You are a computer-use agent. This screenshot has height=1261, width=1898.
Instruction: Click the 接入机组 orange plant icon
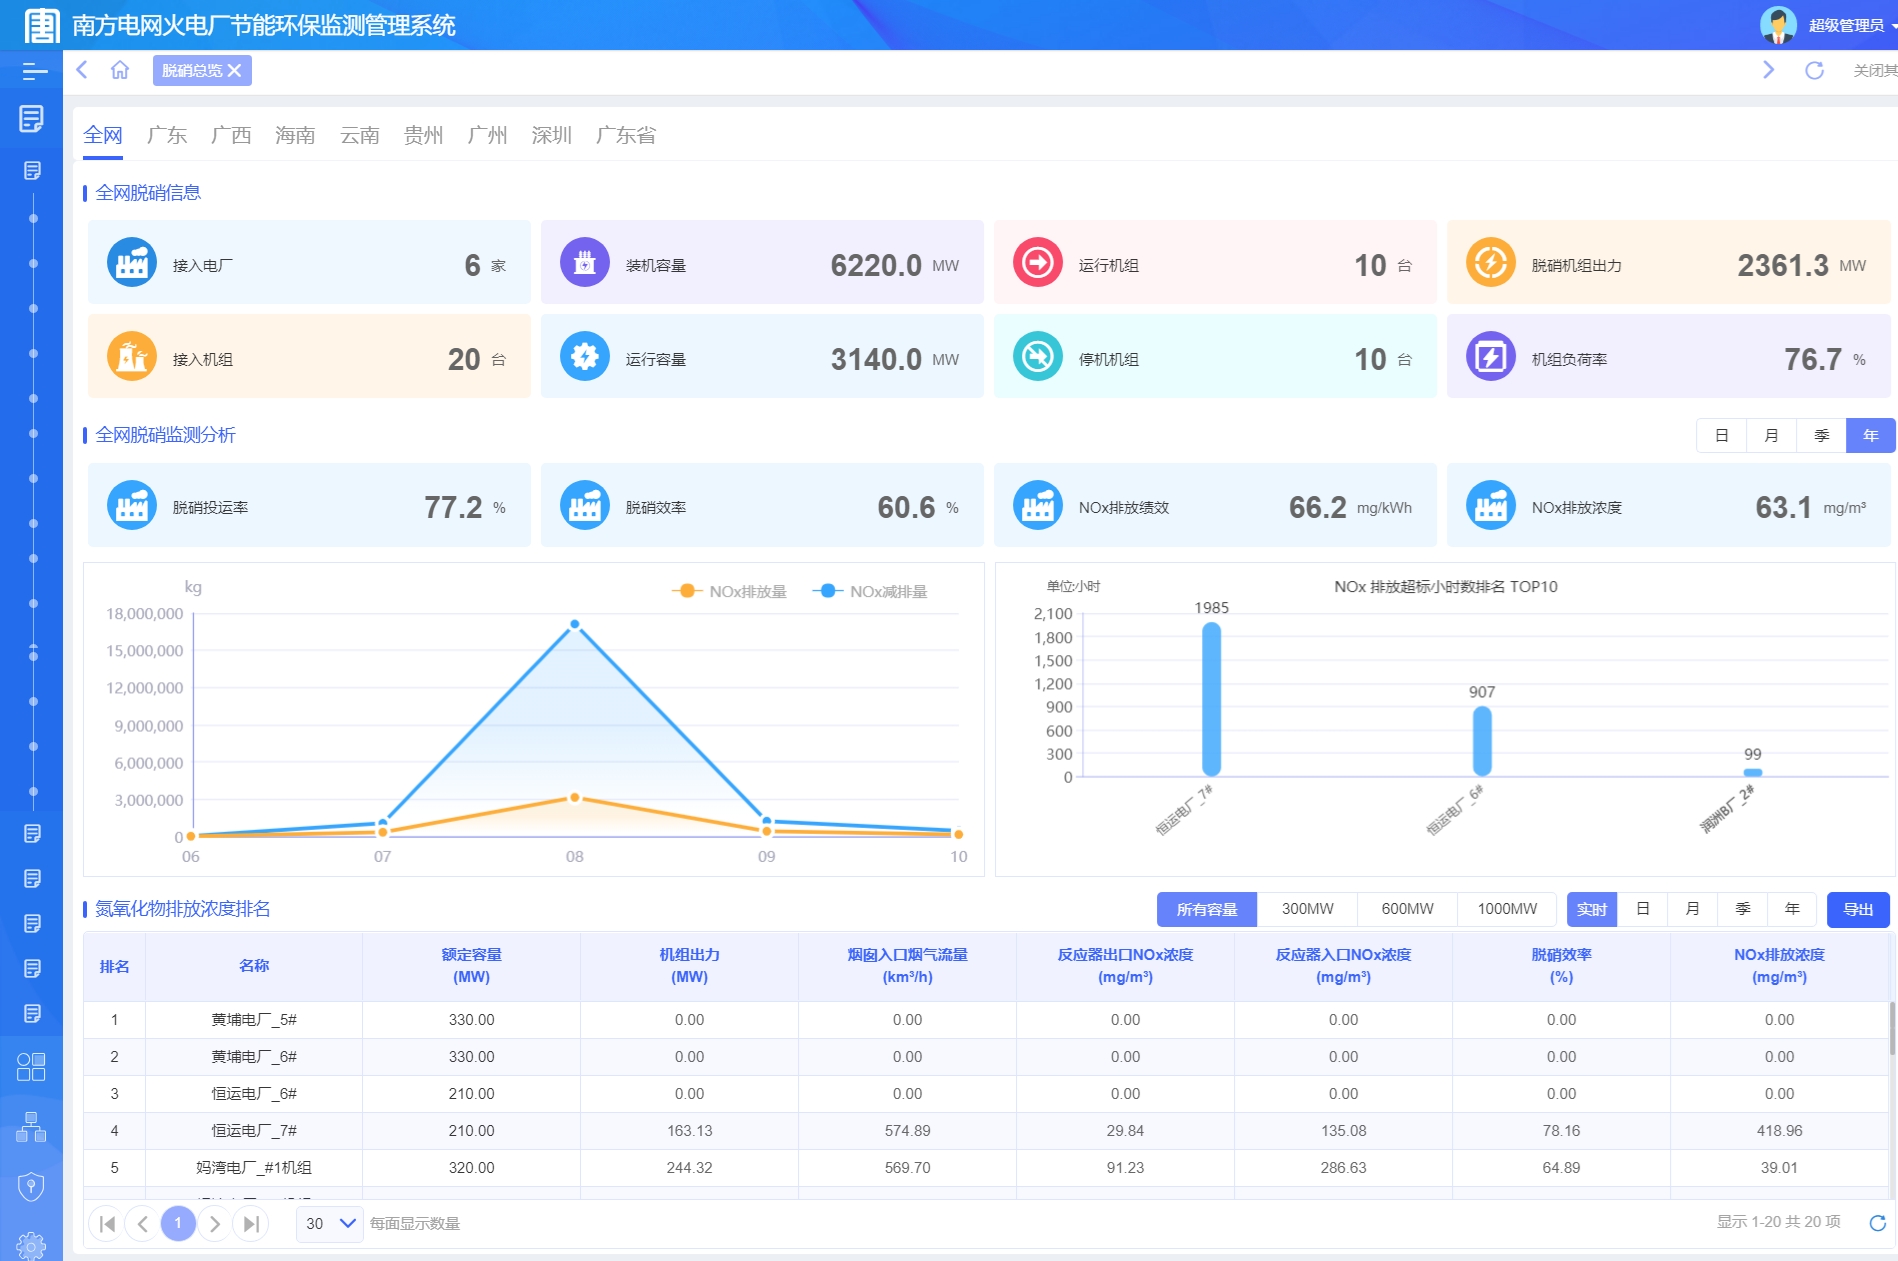tap(132, 356)
